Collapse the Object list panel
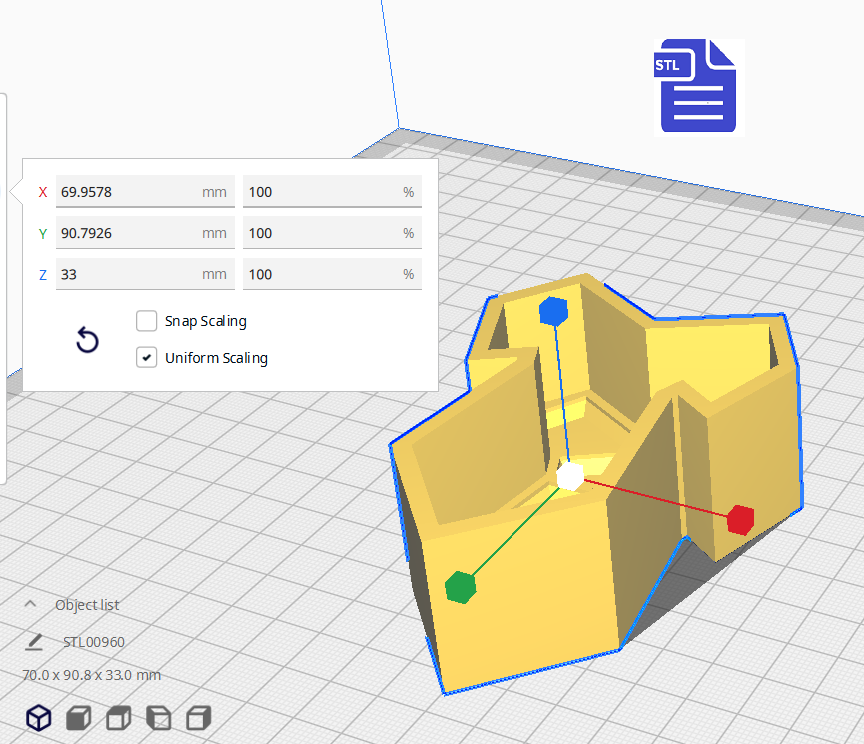 [x=30, y=604]
